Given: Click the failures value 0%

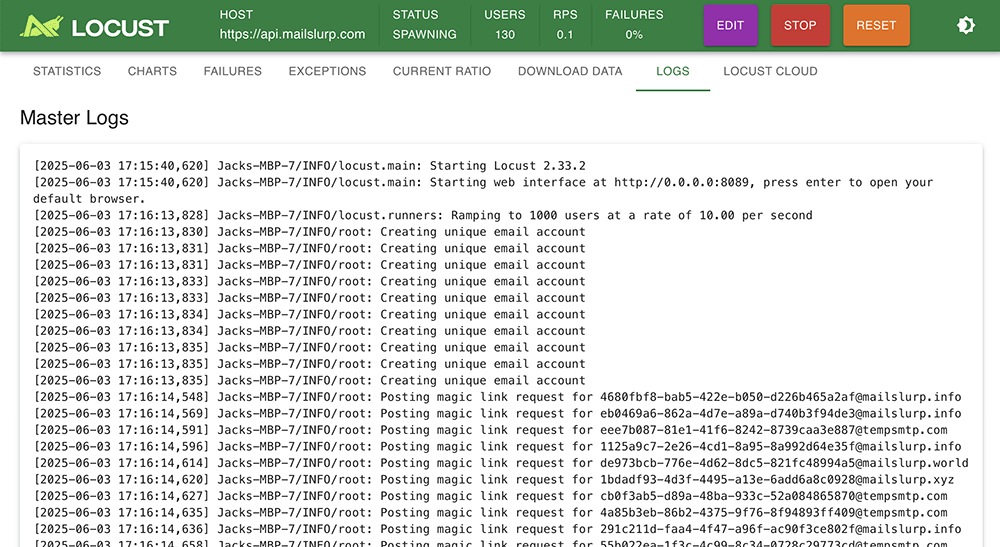Looking at the screenshot, I should [634, 34].
